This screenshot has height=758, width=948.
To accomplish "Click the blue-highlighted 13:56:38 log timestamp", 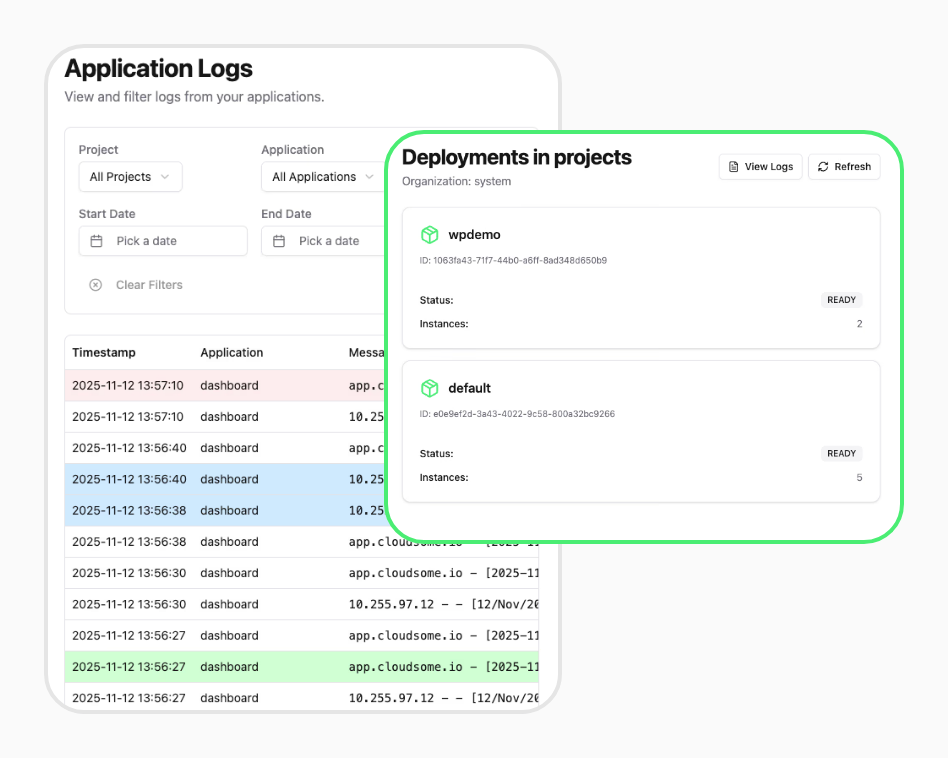I will coord(129,511).
